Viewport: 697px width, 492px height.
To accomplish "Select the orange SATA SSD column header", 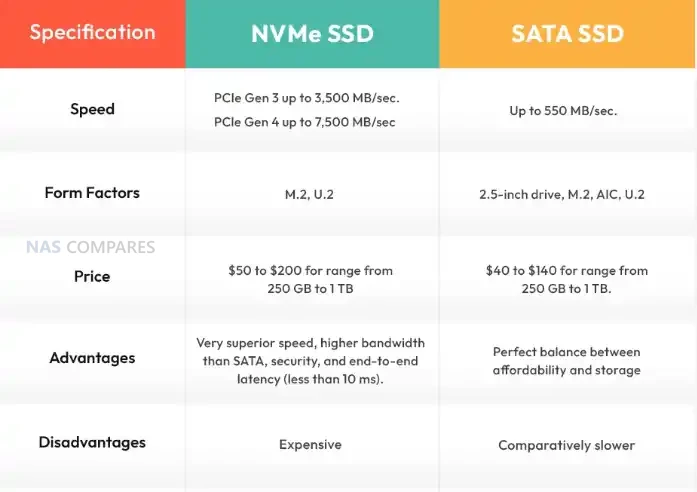I will [x=567, y=33].
